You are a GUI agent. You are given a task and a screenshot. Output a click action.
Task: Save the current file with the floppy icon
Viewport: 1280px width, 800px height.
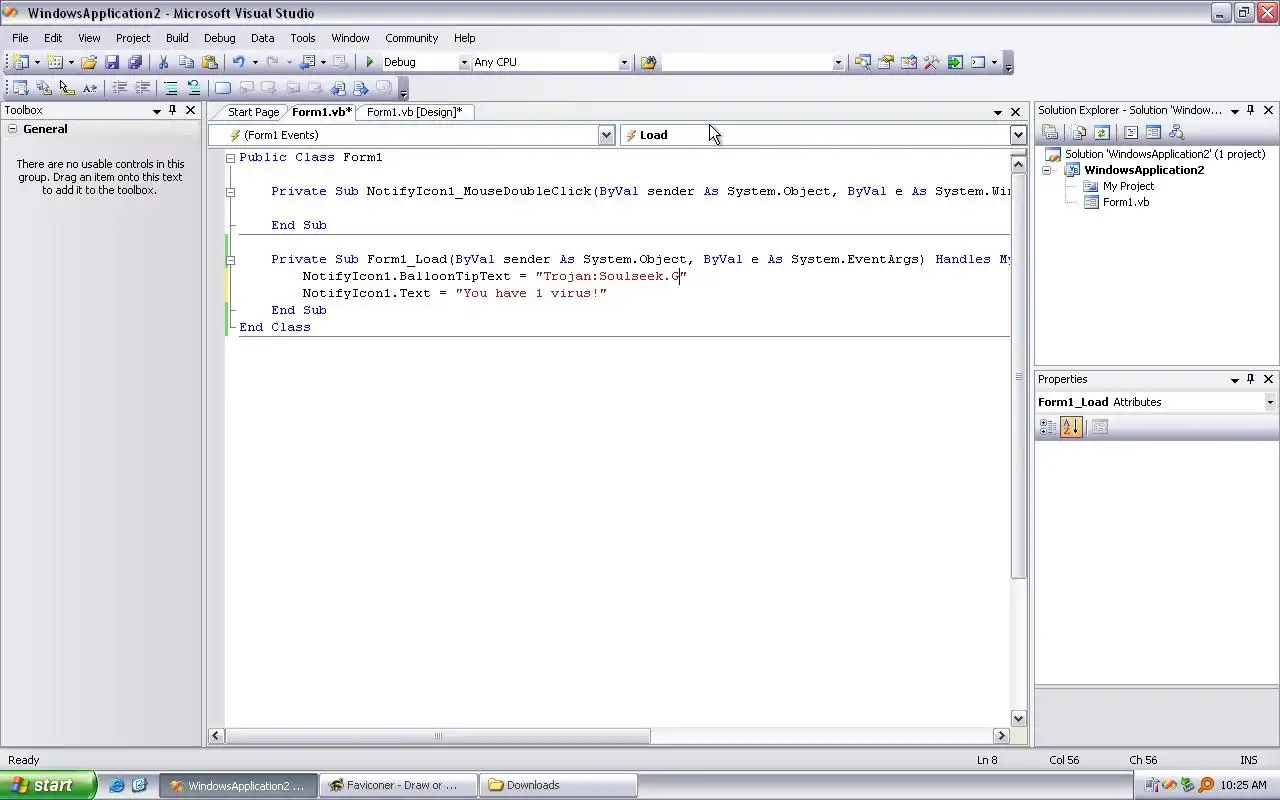112,62
